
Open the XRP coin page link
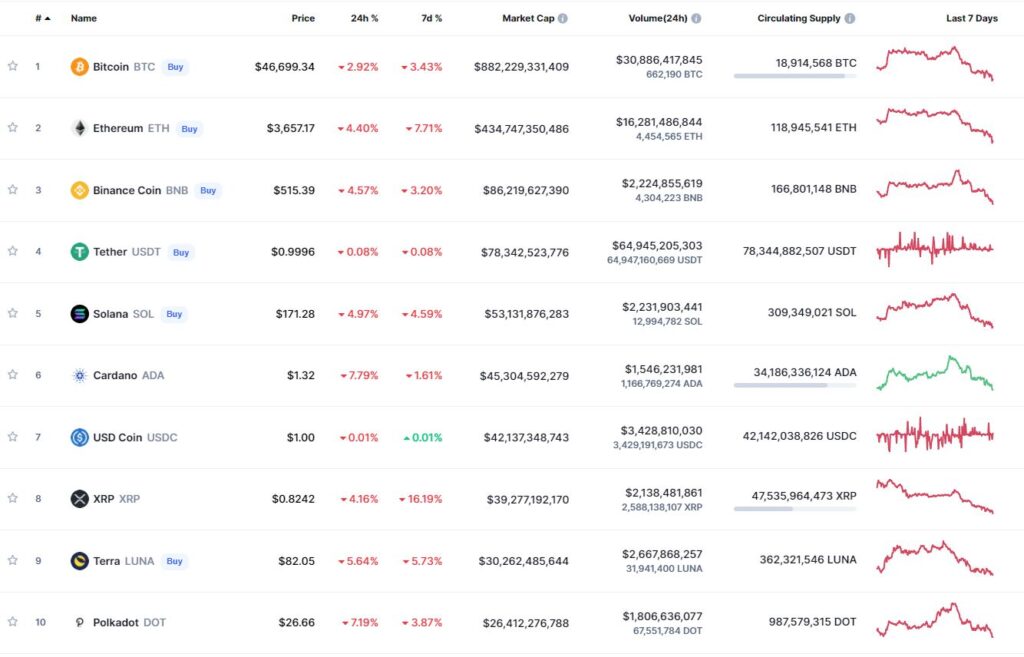click(x=116, y=499)
